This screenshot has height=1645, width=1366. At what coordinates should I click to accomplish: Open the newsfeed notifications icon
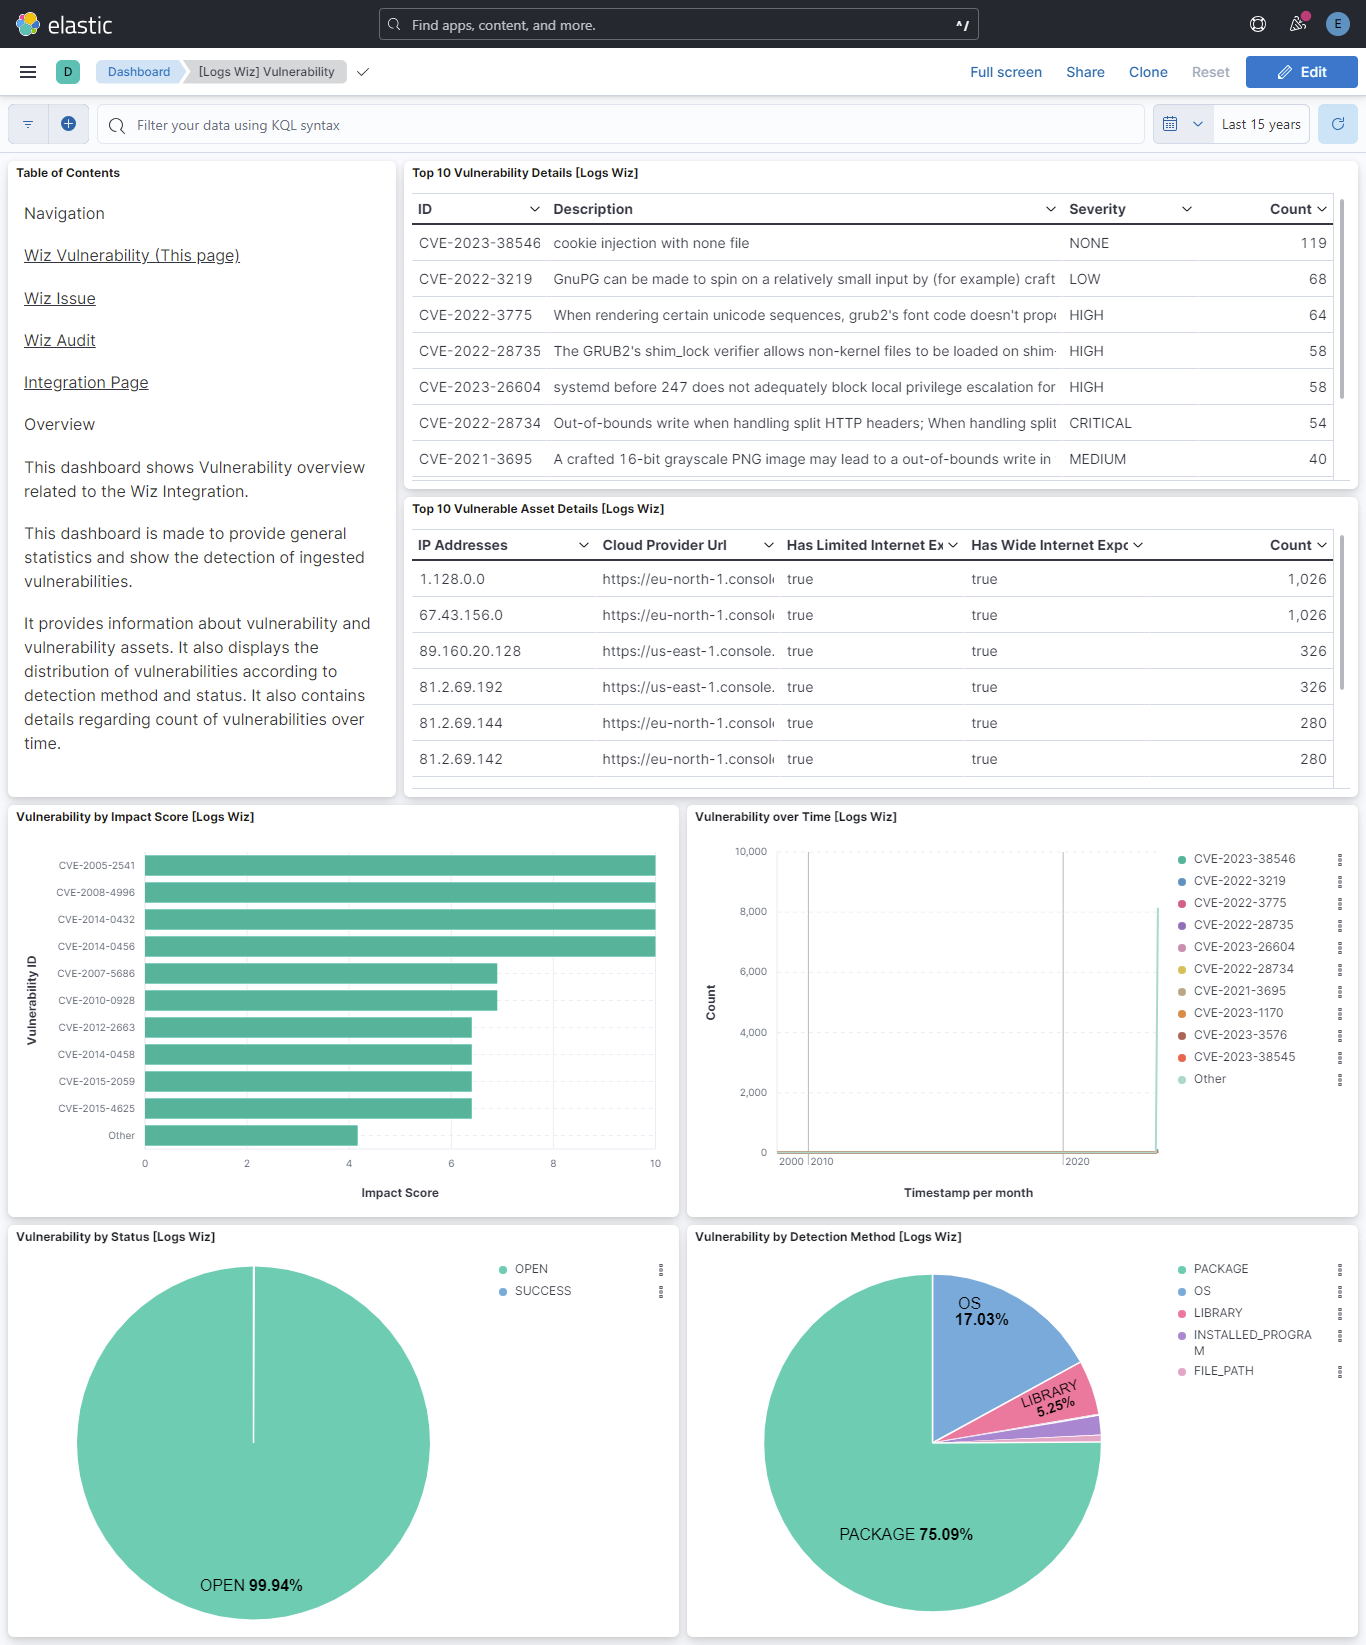[x=1298, y=24]
